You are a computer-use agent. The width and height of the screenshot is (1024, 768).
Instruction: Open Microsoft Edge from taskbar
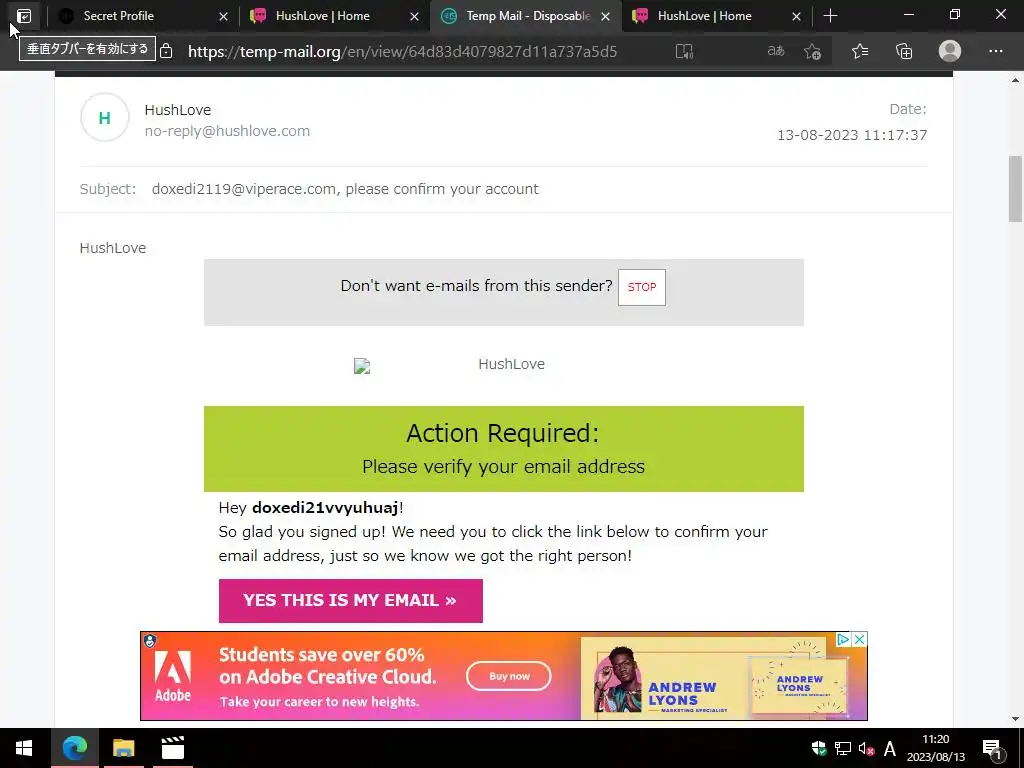(x=75, y=748)
